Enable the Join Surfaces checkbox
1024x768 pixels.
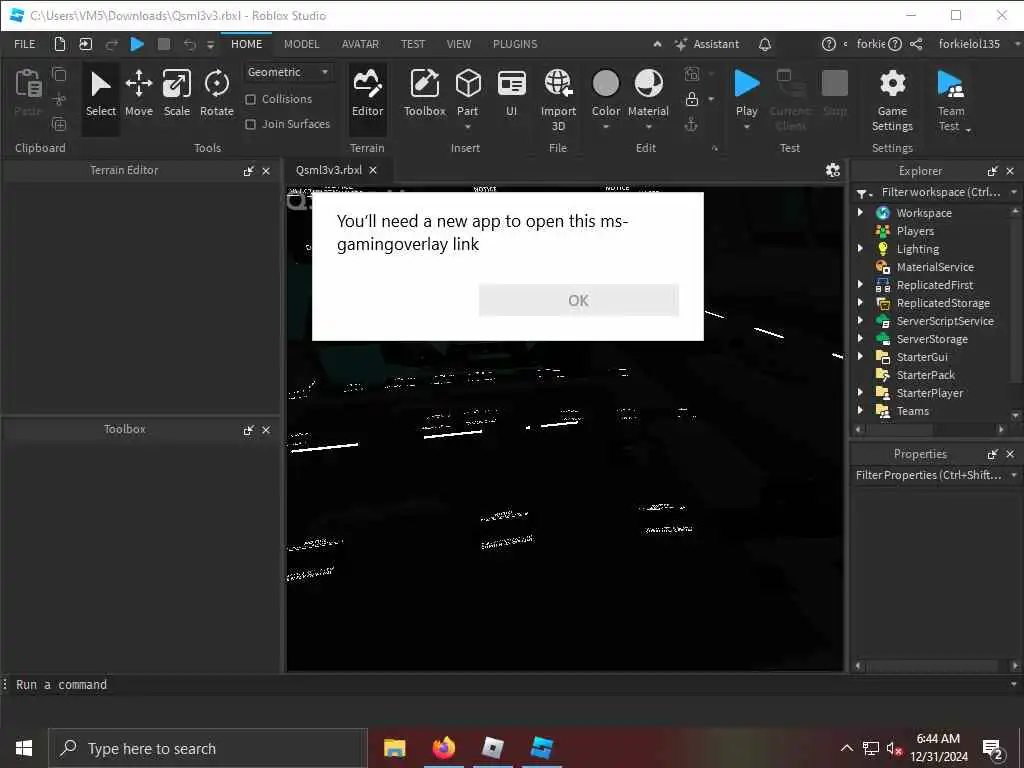250,124
